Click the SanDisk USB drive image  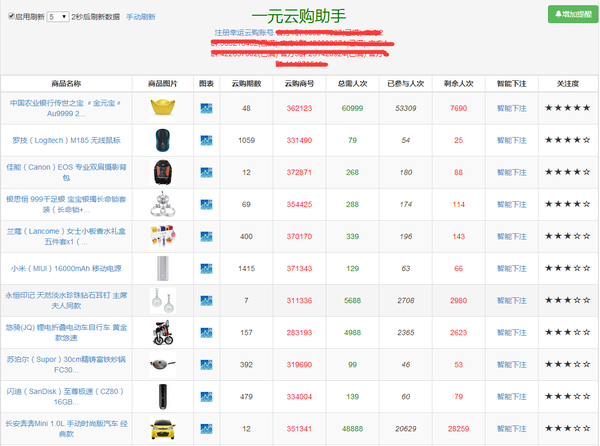[x=163, y=397]
